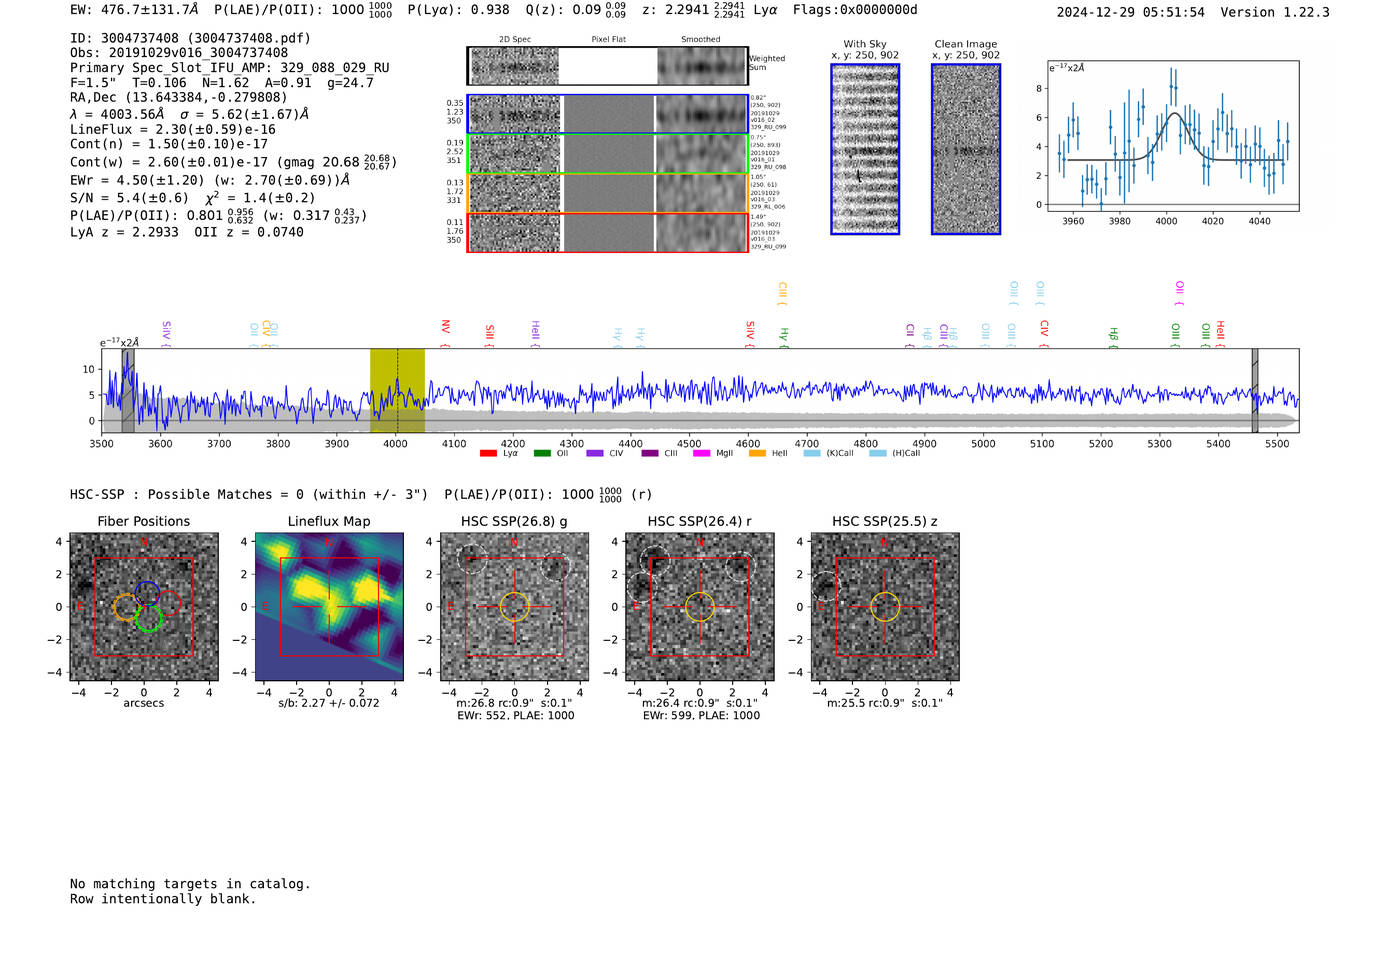Click the CIV legend swatch below the spectrum
Viewport: 1400px width, 953px height.
tap(595, 454)
